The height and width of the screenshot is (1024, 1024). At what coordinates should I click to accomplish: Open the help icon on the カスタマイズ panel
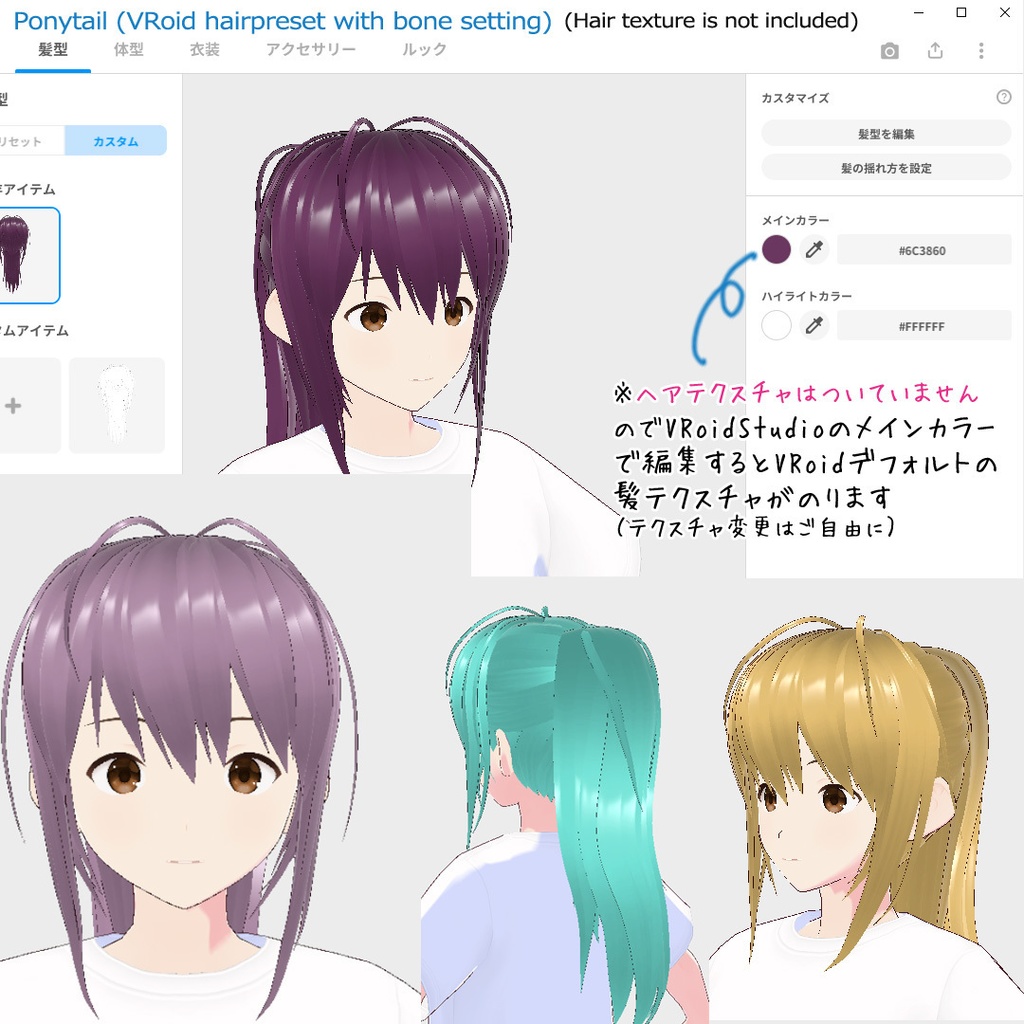(x=1006, y=97)
